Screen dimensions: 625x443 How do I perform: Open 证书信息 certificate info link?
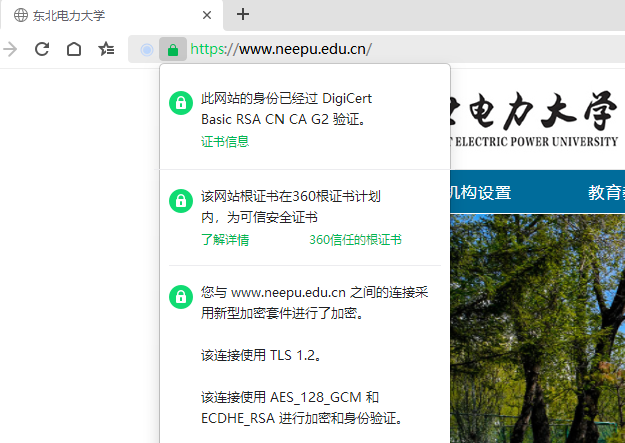coord(225,142)
